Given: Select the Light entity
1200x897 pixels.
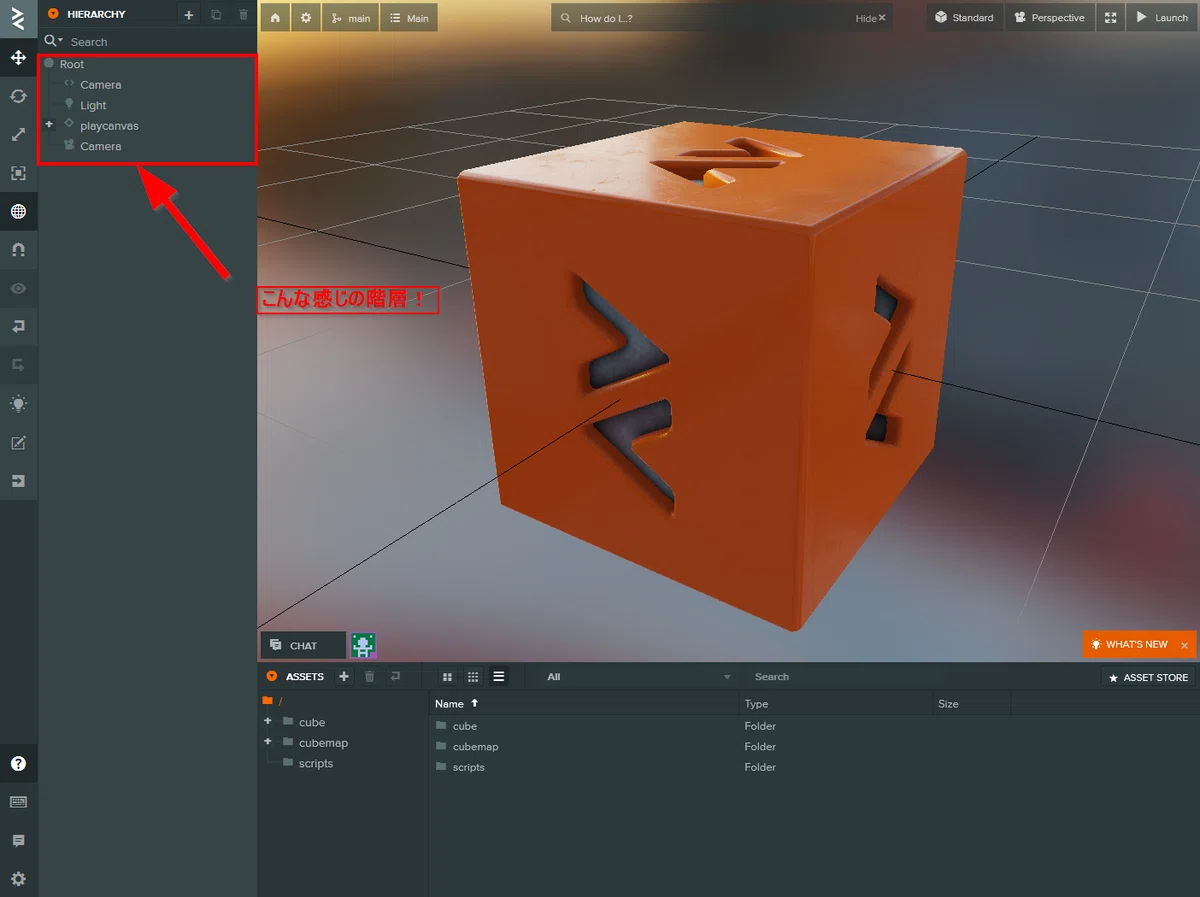Looking at the screenshot, I should (93, 105).
